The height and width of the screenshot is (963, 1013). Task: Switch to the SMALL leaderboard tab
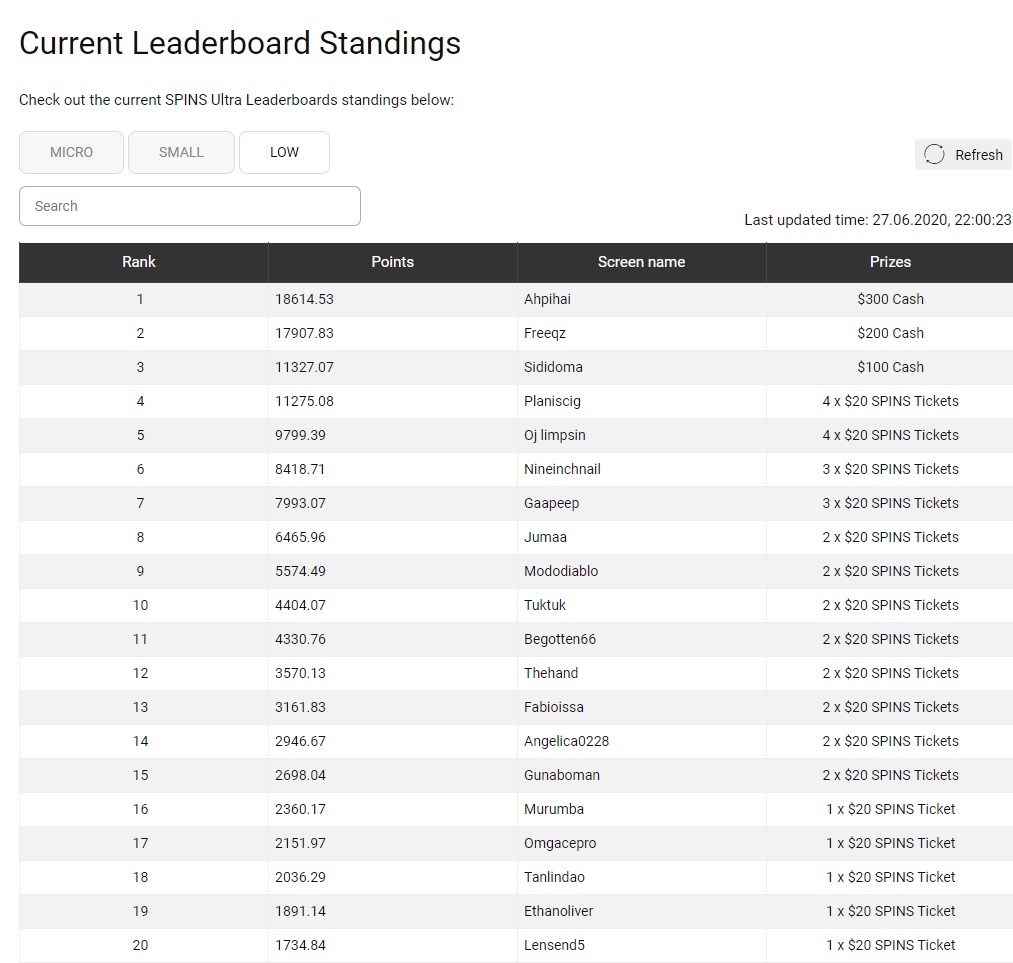pos(181,152)
